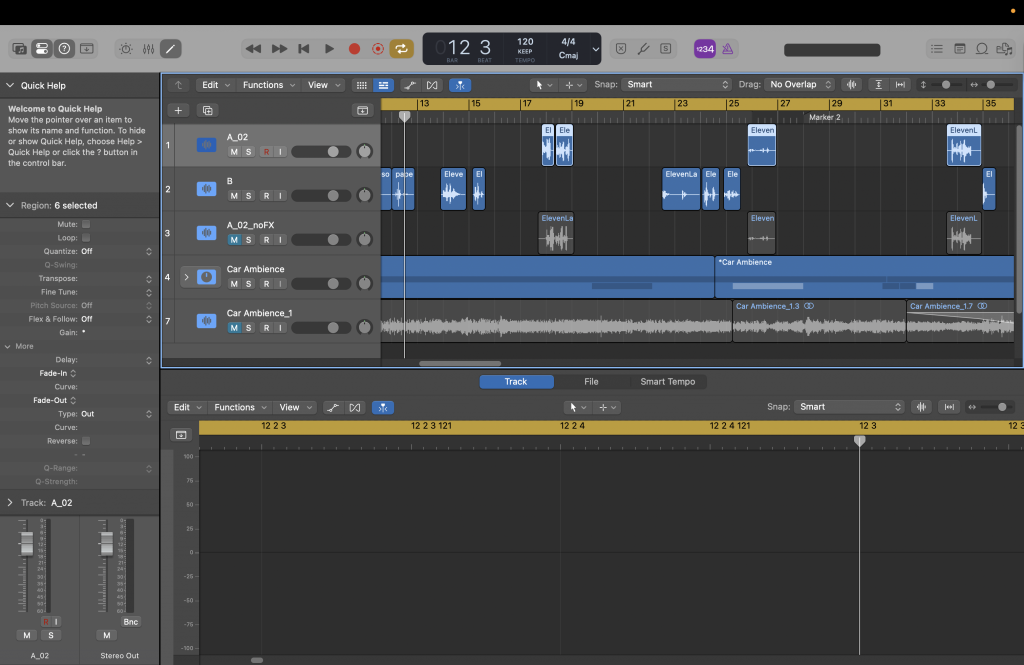Enable the Loop checkbox in Region inspector
Screen dimensions: 1024x665
[86, 238]
